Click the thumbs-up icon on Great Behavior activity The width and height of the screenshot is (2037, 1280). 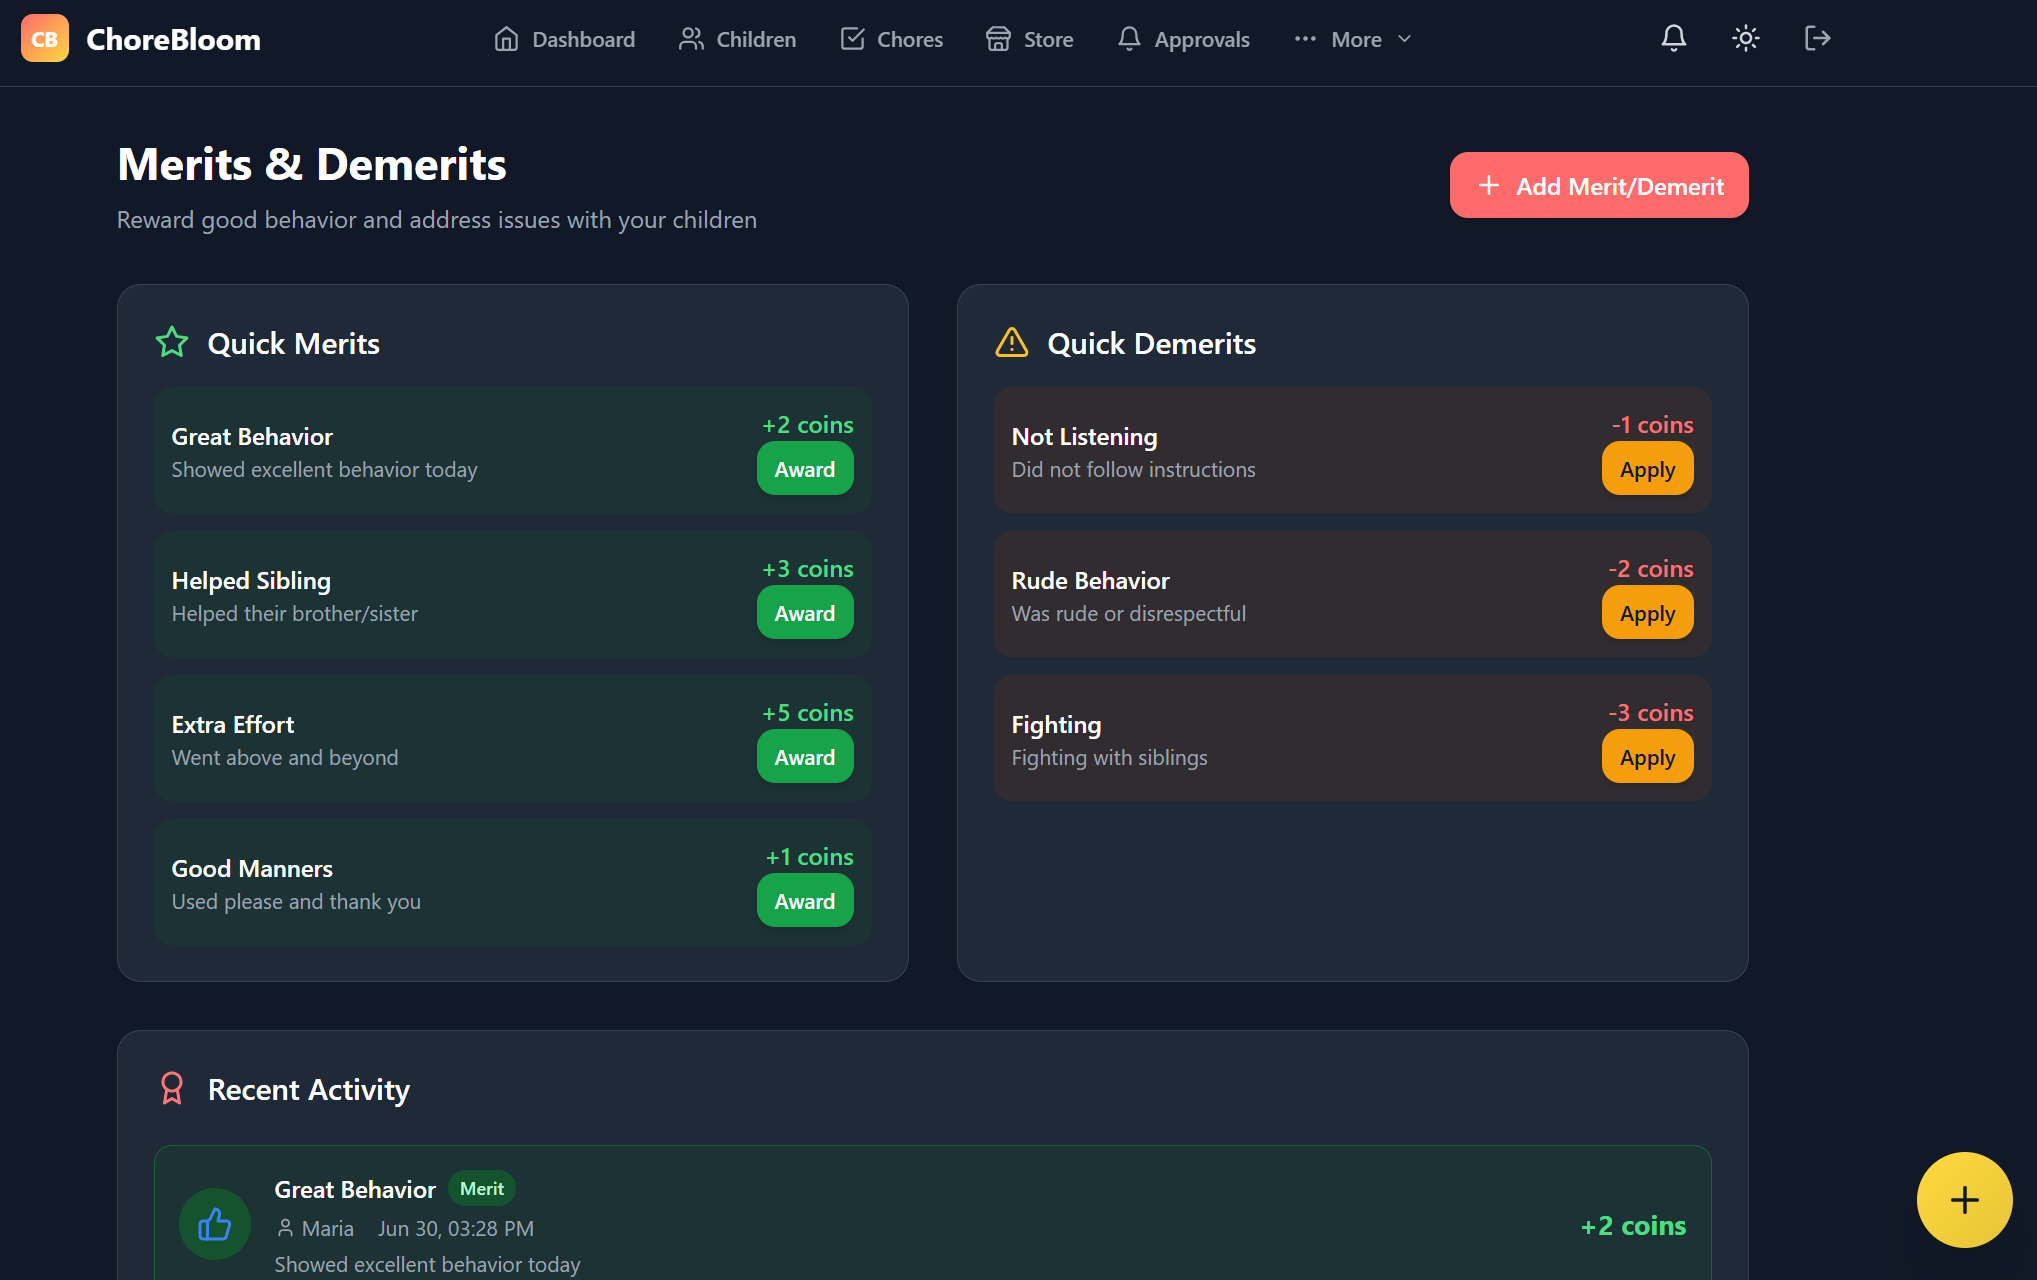click(214, 1224)
